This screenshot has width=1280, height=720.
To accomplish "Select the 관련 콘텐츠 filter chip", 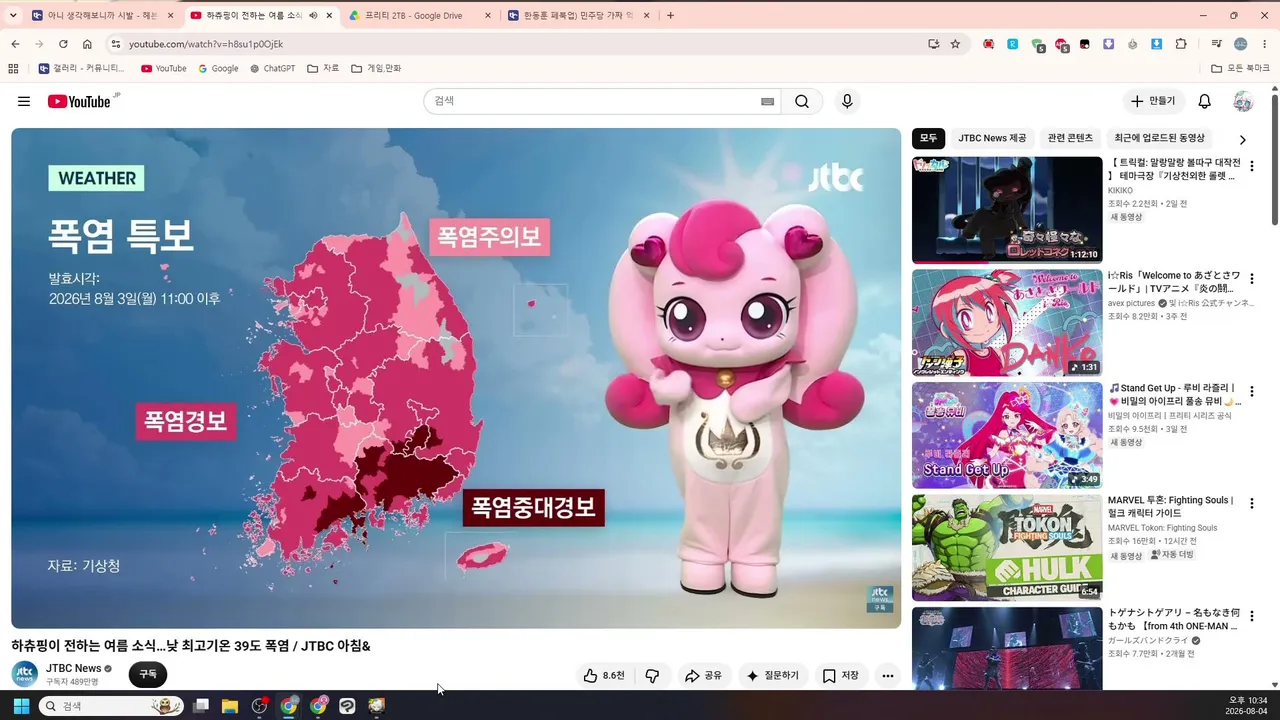I will (x=1070, y=138).
